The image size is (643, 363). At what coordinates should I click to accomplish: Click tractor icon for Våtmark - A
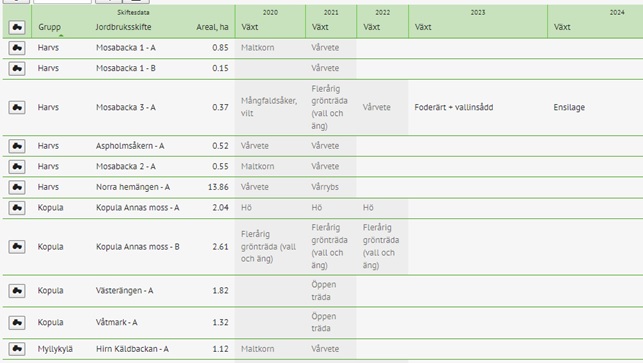click(x=17, y=322)
